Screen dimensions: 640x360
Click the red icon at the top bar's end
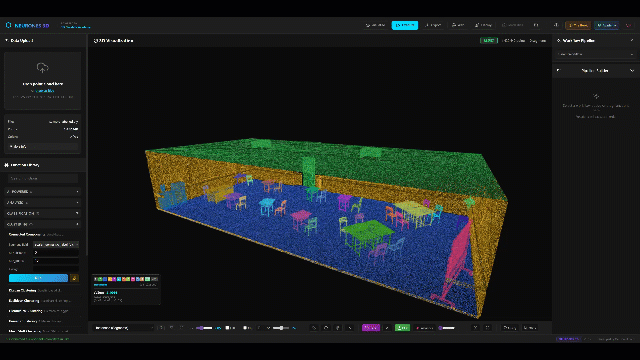629,25
